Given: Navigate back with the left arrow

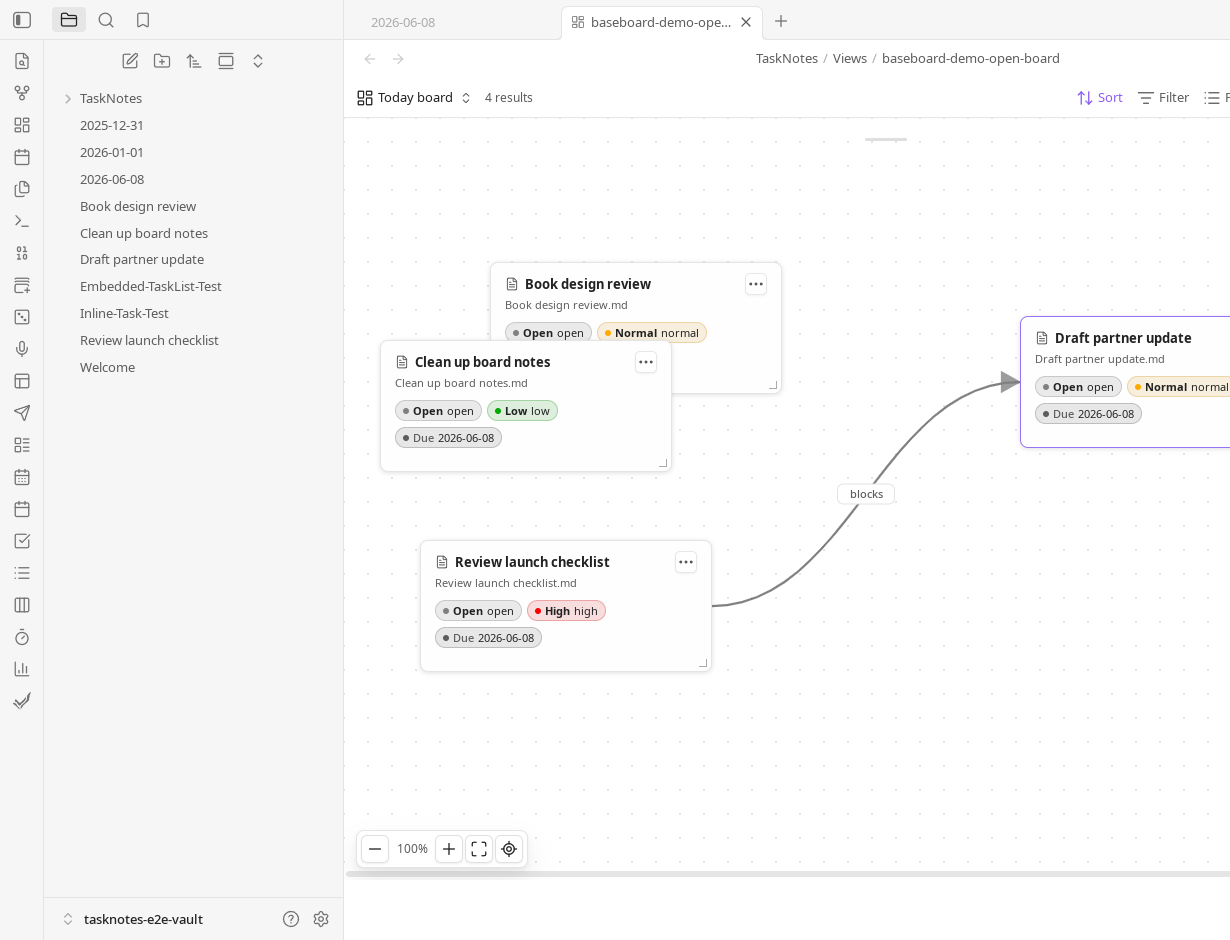Looking at the screenshot, I should point(370,59).
